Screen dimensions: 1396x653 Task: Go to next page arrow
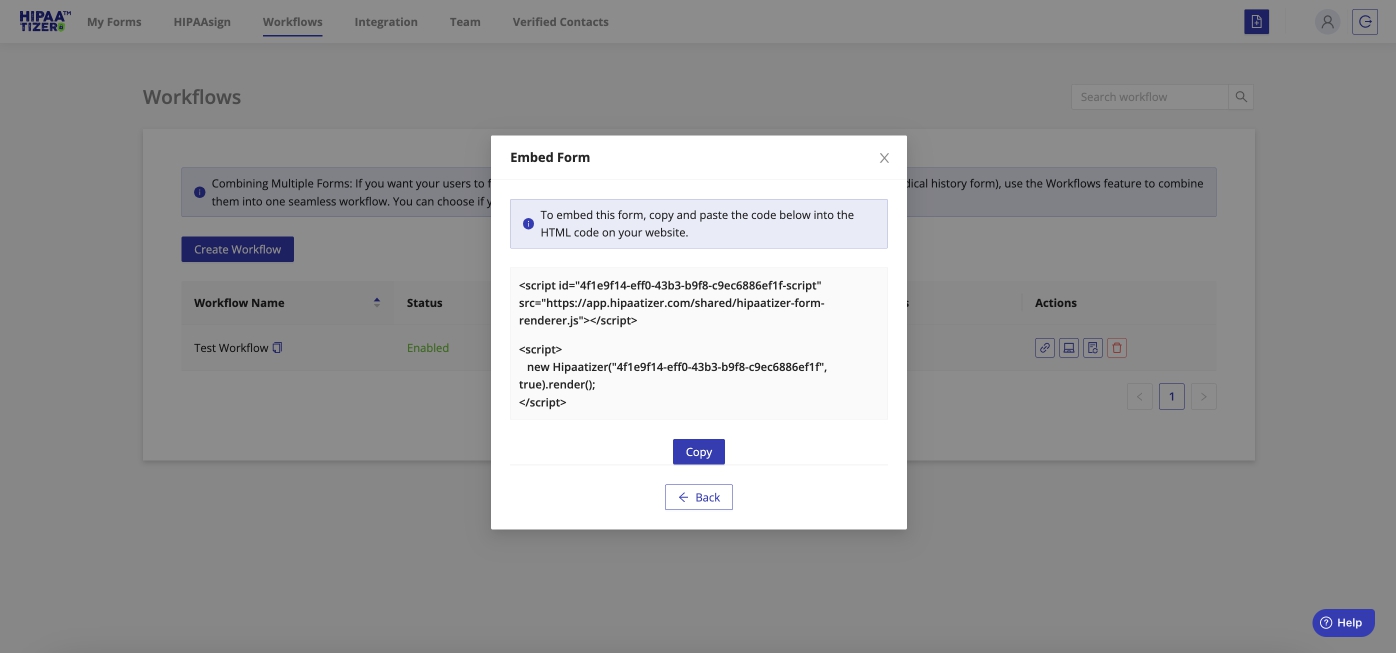tap(1204, 397)
